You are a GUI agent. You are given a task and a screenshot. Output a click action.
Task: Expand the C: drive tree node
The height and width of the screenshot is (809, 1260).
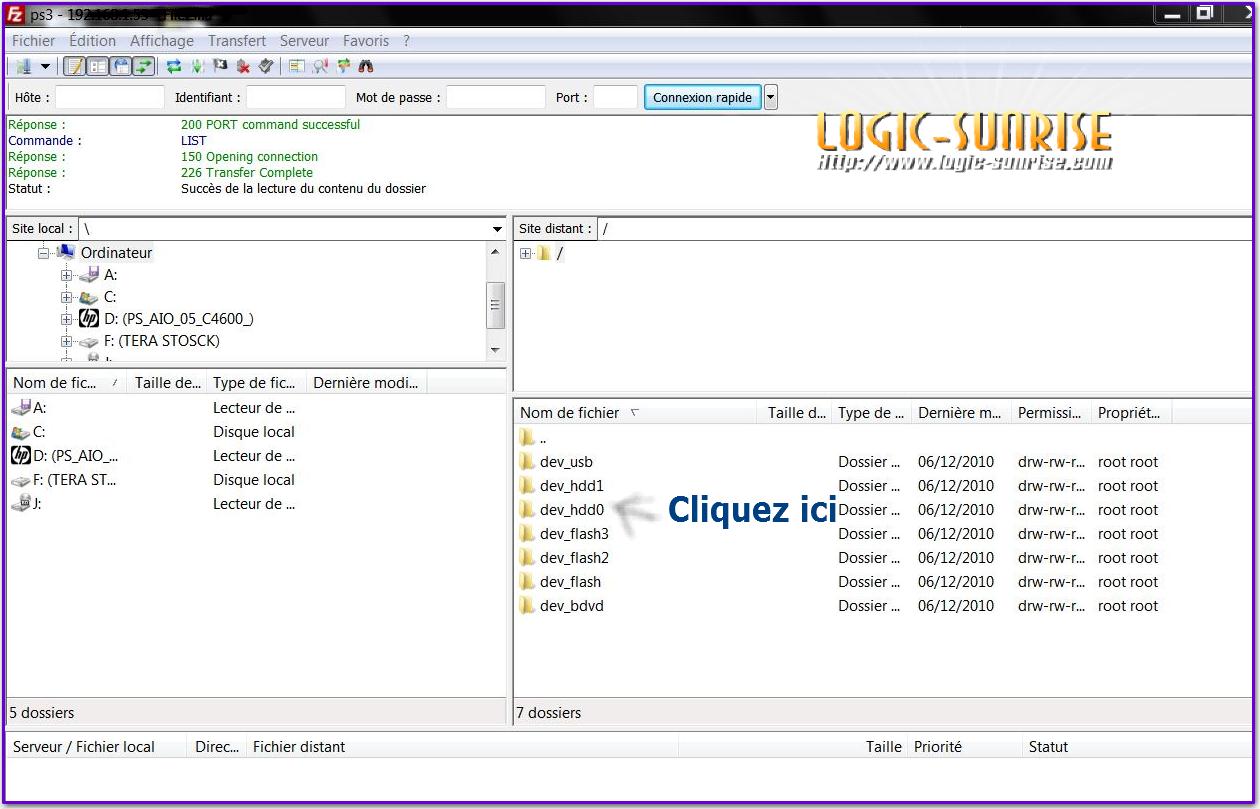click(x=66, y=297)
